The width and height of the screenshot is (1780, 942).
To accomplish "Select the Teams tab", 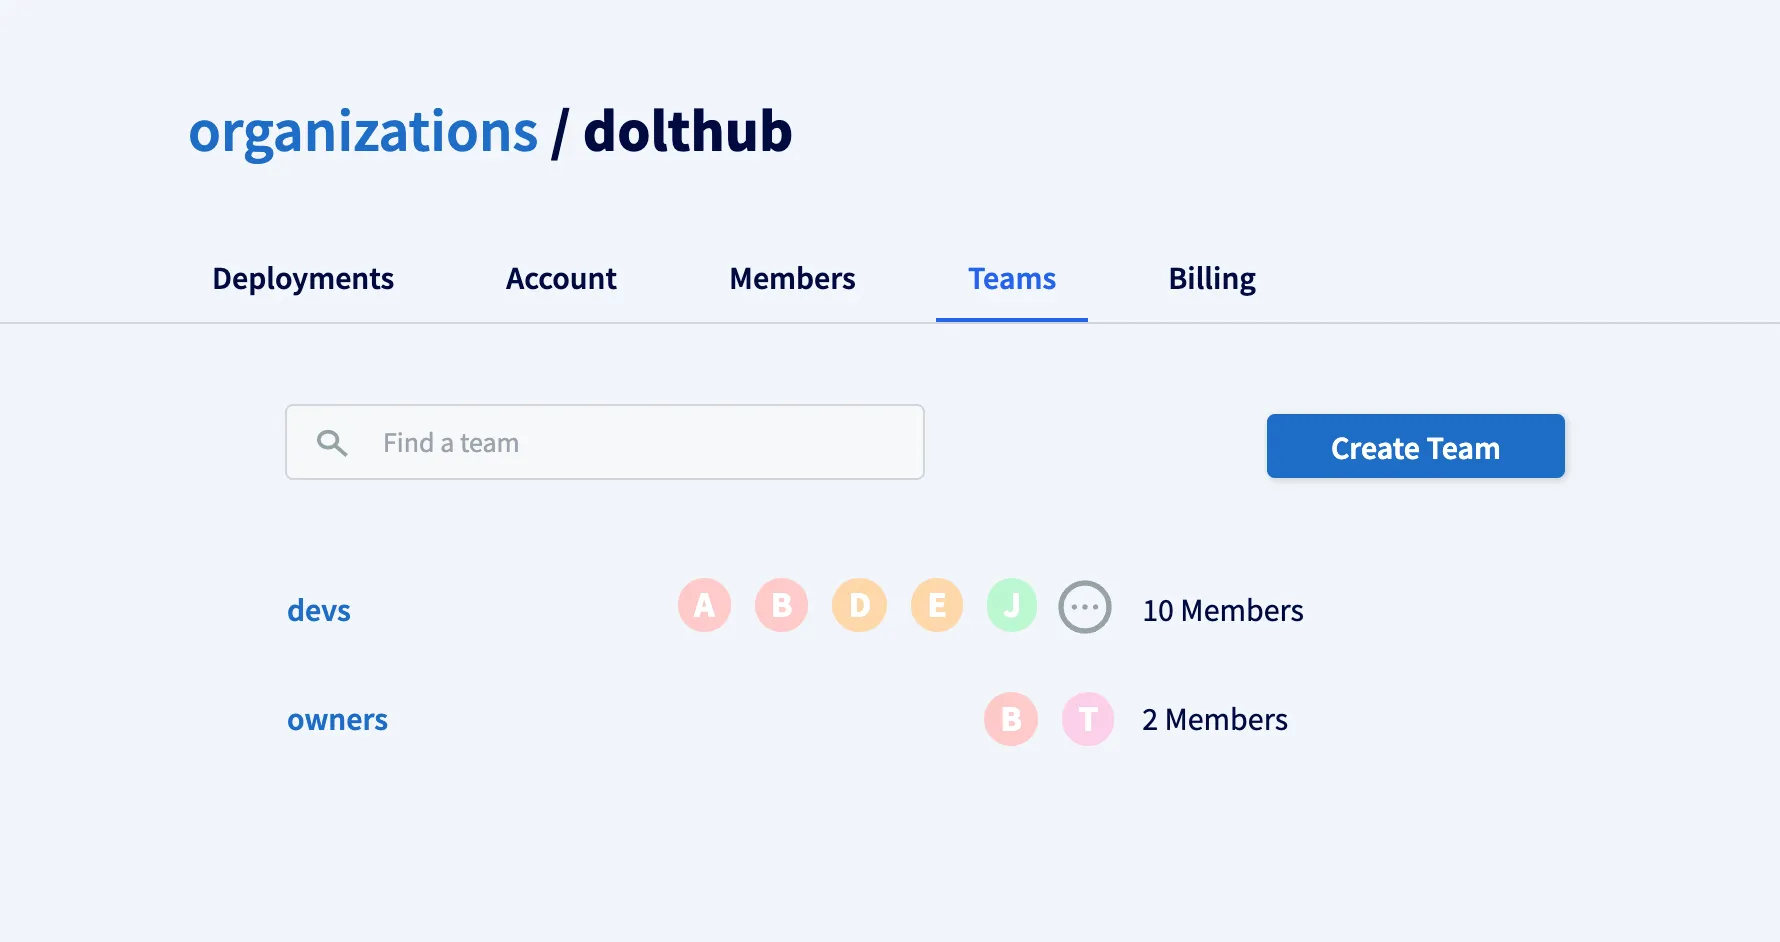I will pos(1011,279).
